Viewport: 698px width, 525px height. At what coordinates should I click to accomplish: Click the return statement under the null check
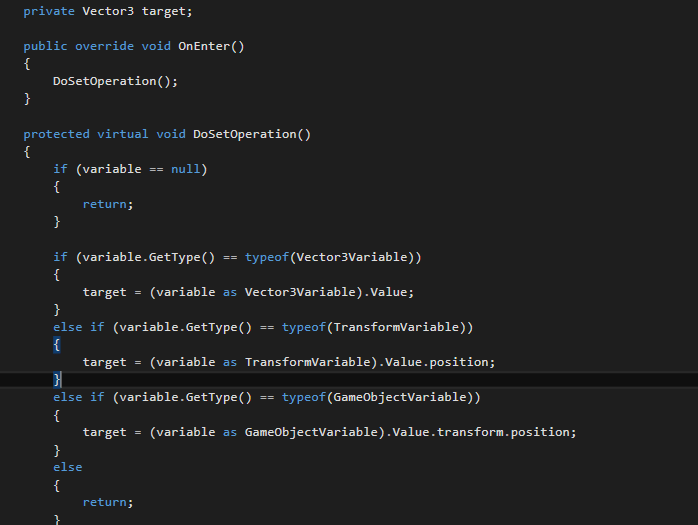[107, 204]
